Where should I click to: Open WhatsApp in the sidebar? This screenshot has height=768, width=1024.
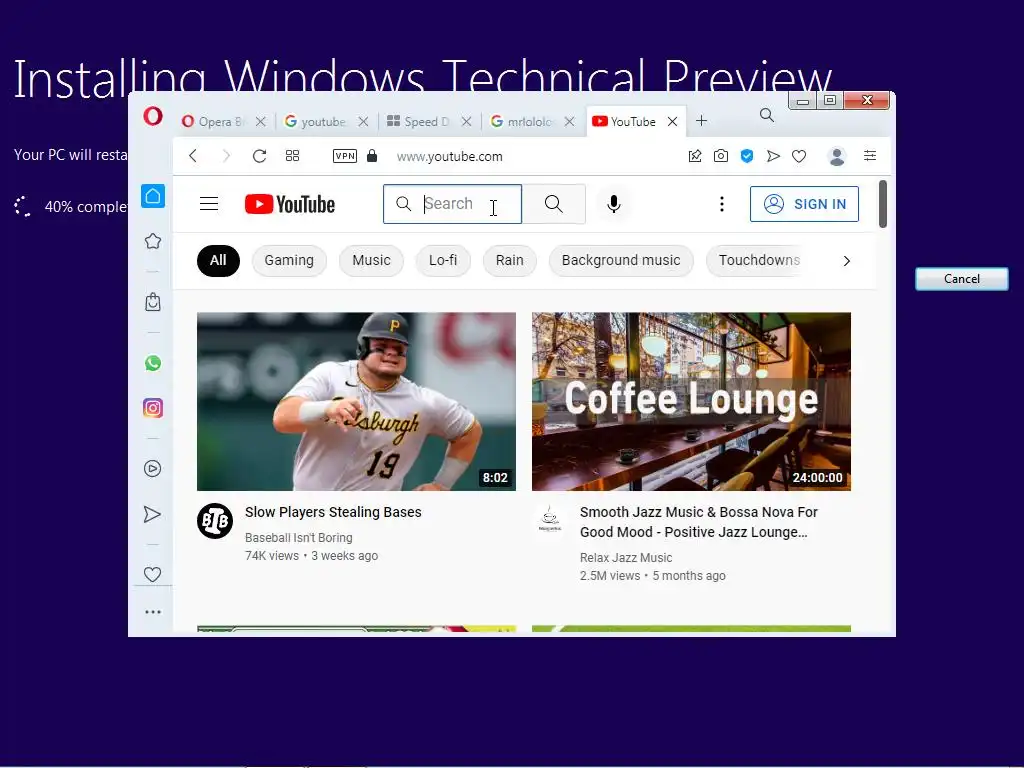tap(153, 363)
